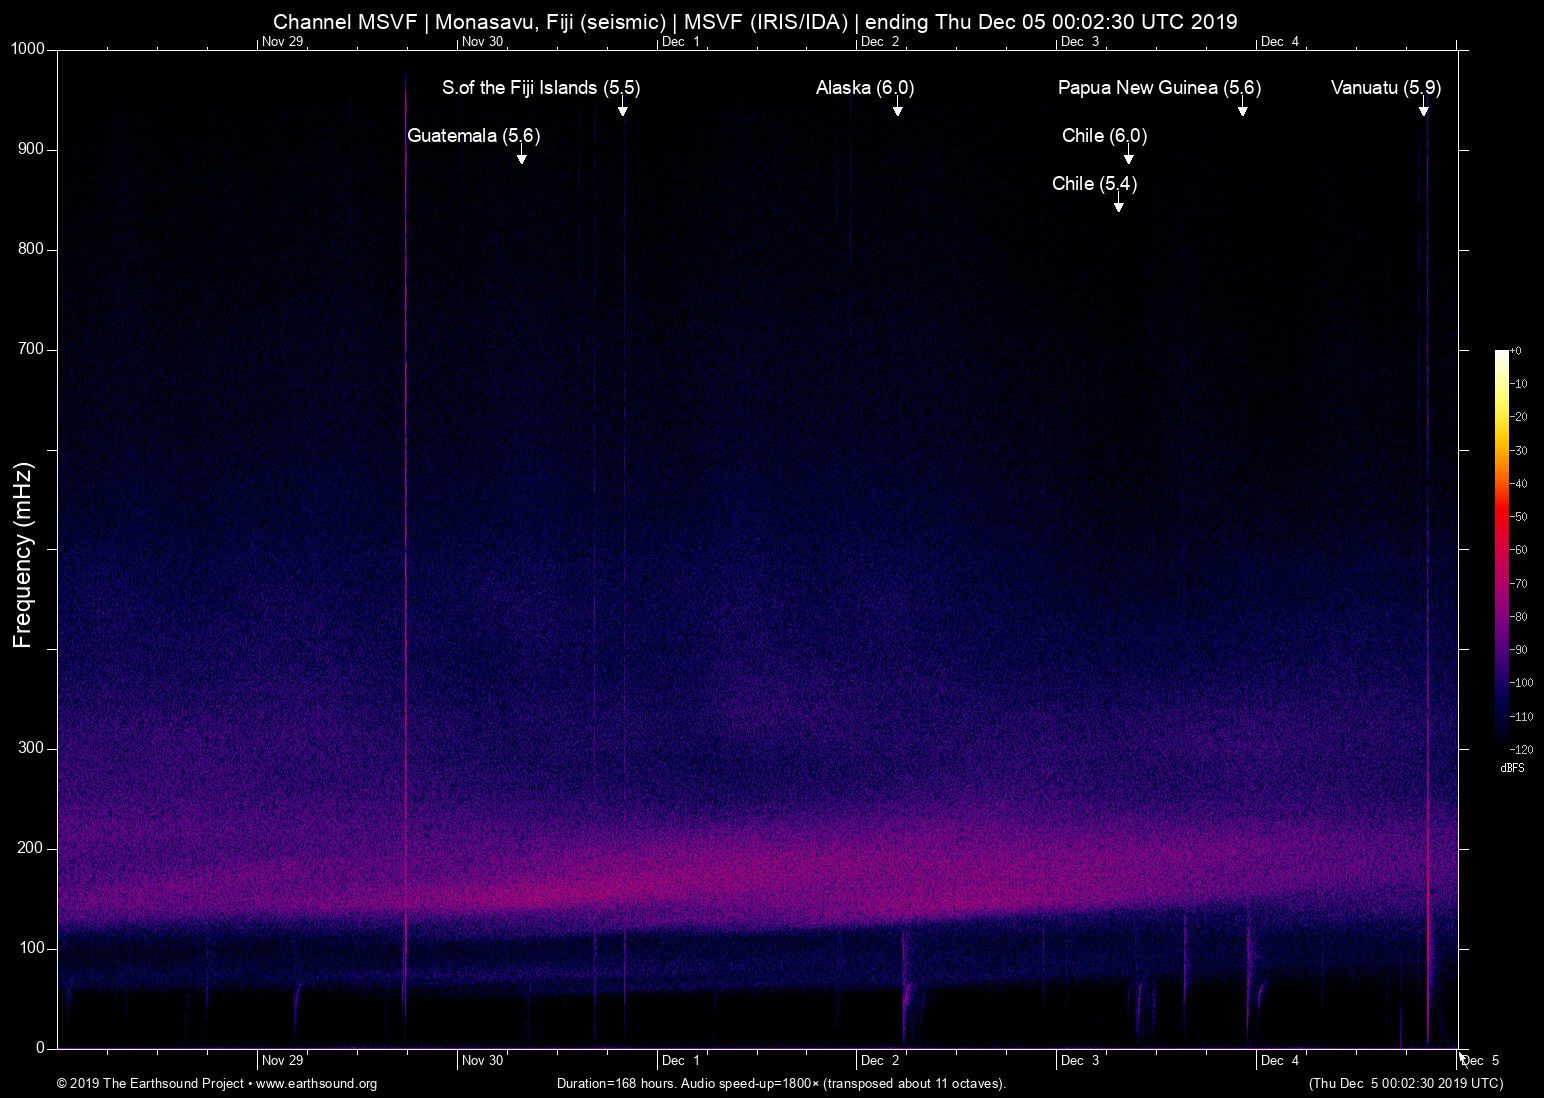Click the Frequency (mHz) axis title
Image resolution: width=1544 pixels, height=1098 pixels.
click(x=23, y=555)
